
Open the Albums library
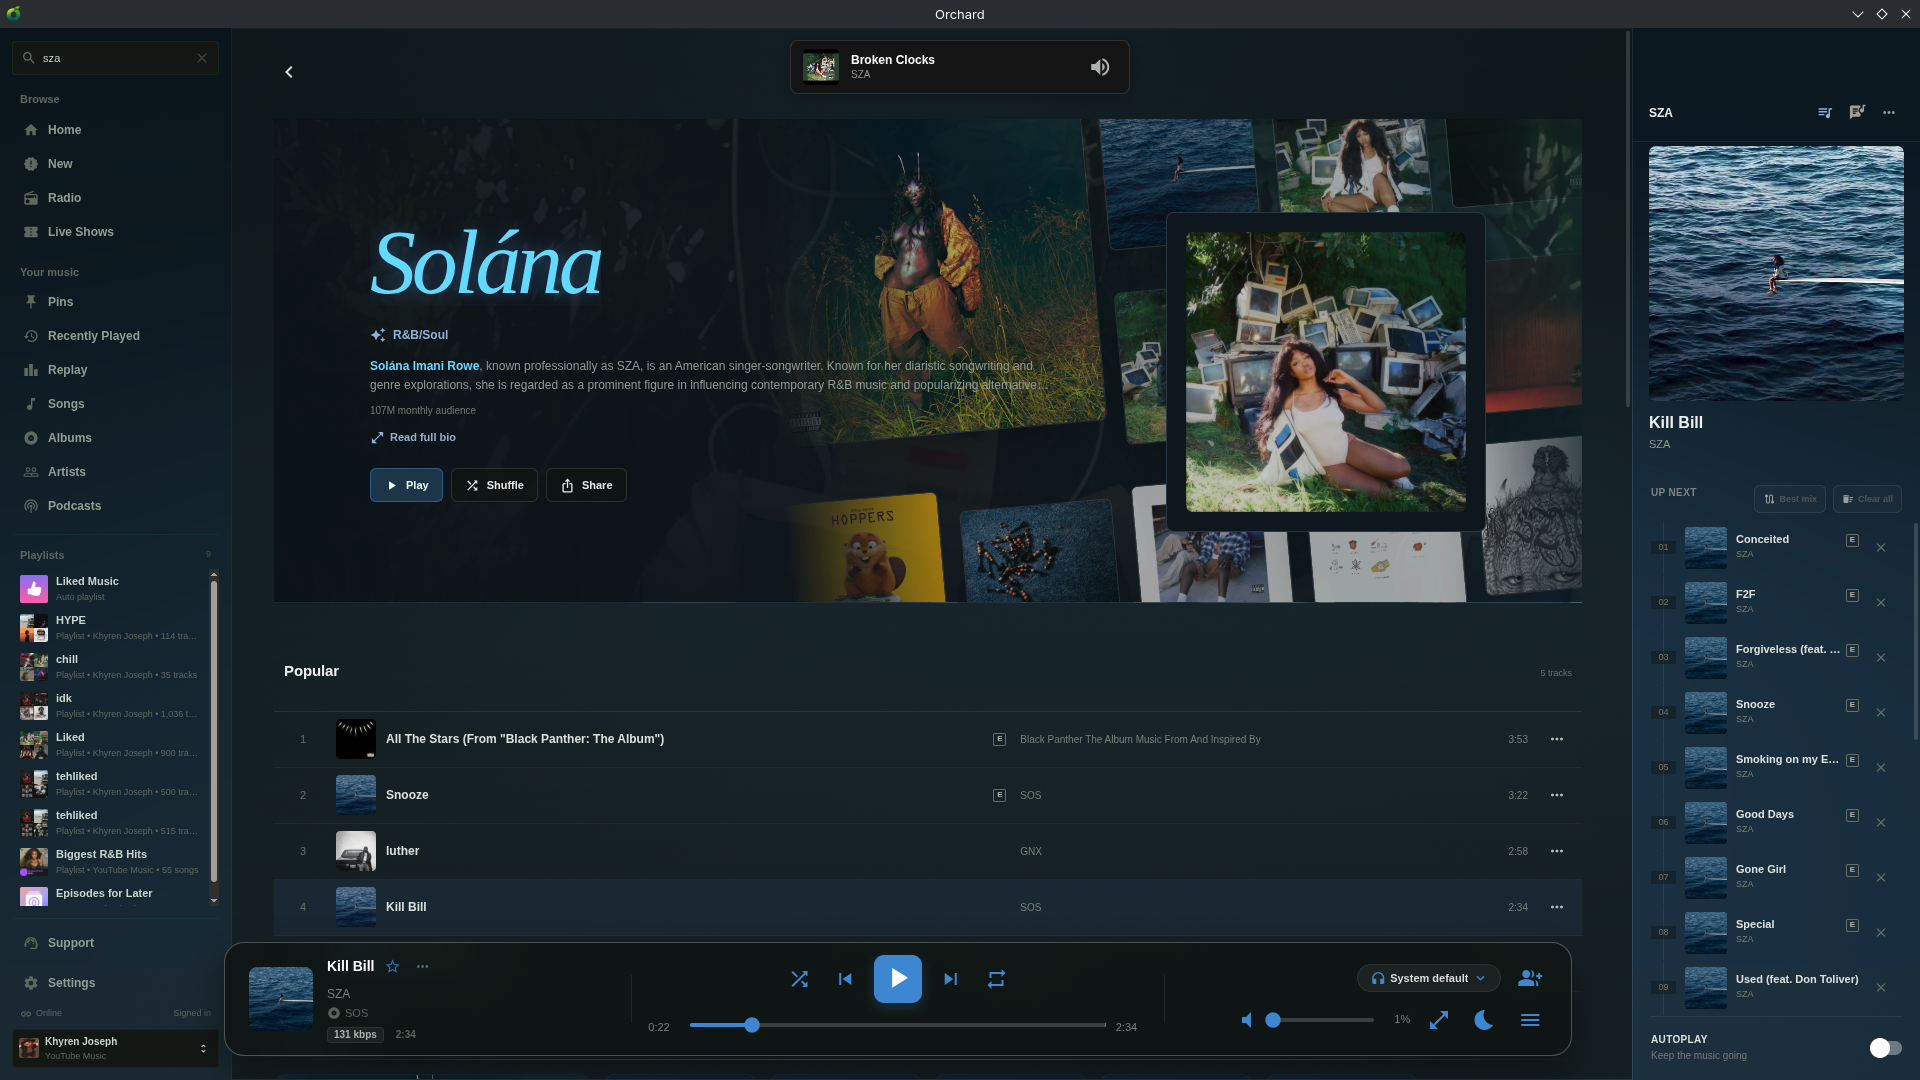(115, 438)
